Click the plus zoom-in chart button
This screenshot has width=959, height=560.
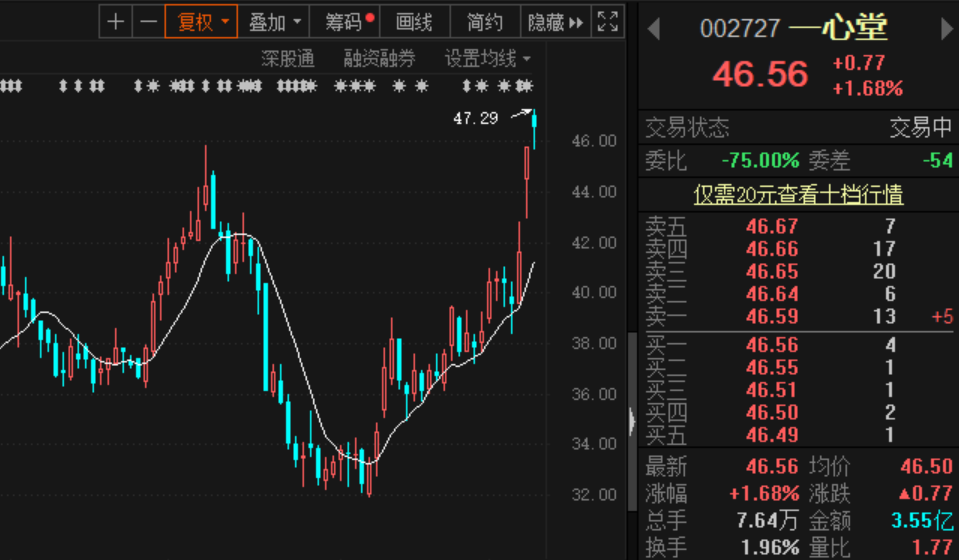click(x=116, y=22)
